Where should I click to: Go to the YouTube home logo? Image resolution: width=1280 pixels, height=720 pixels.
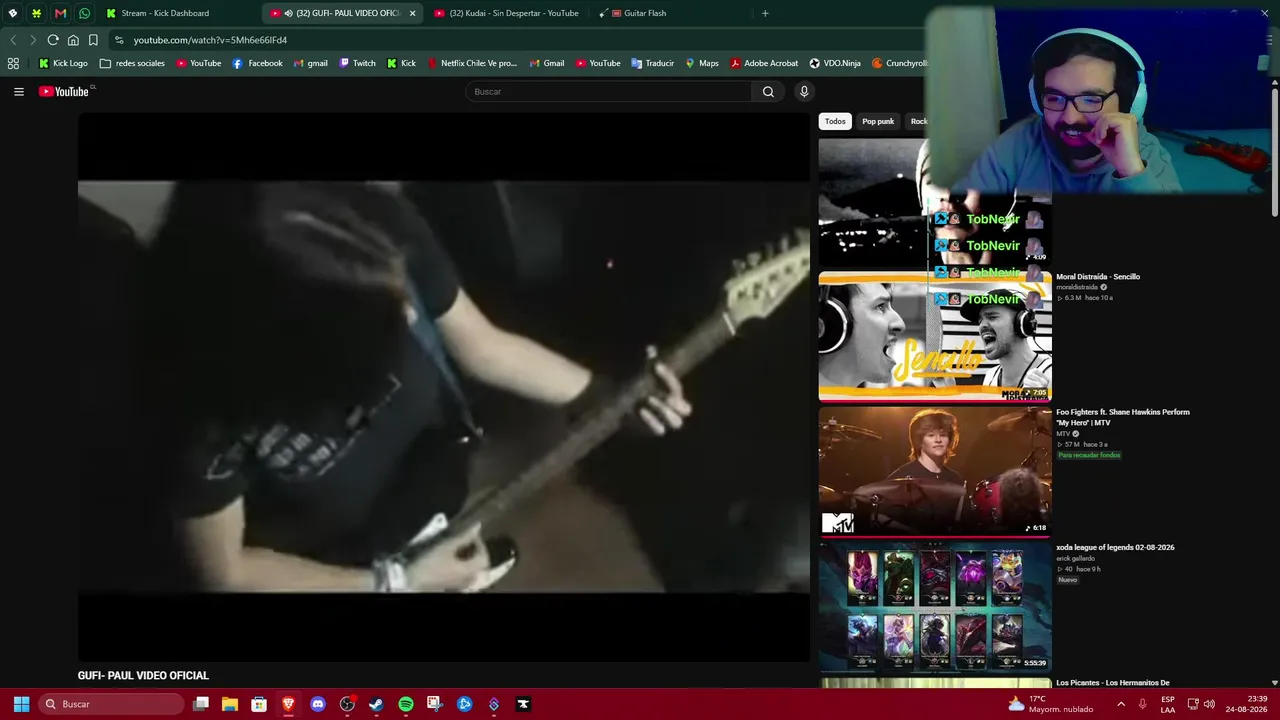(x=66, y=92)
